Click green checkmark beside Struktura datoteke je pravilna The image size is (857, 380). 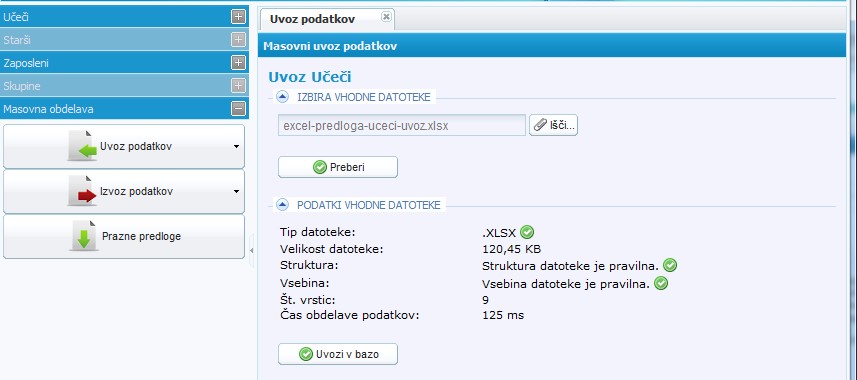pyautogui.click(x=670, y=266)
